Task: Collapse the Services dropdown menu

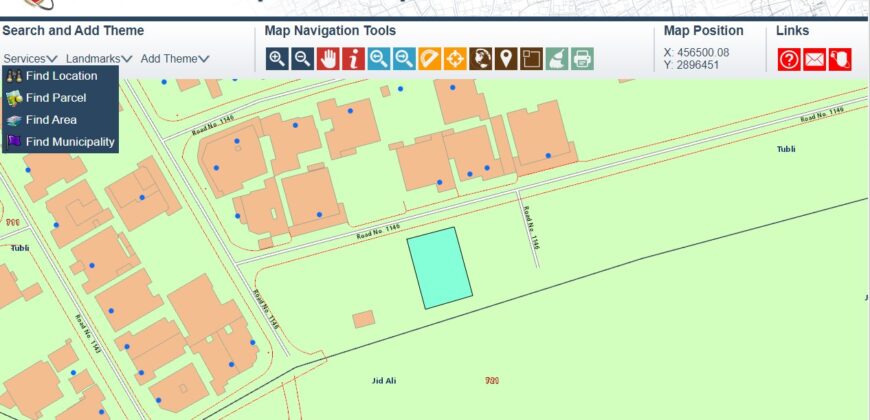Action: pyautogui.click(x=31, y=58)
